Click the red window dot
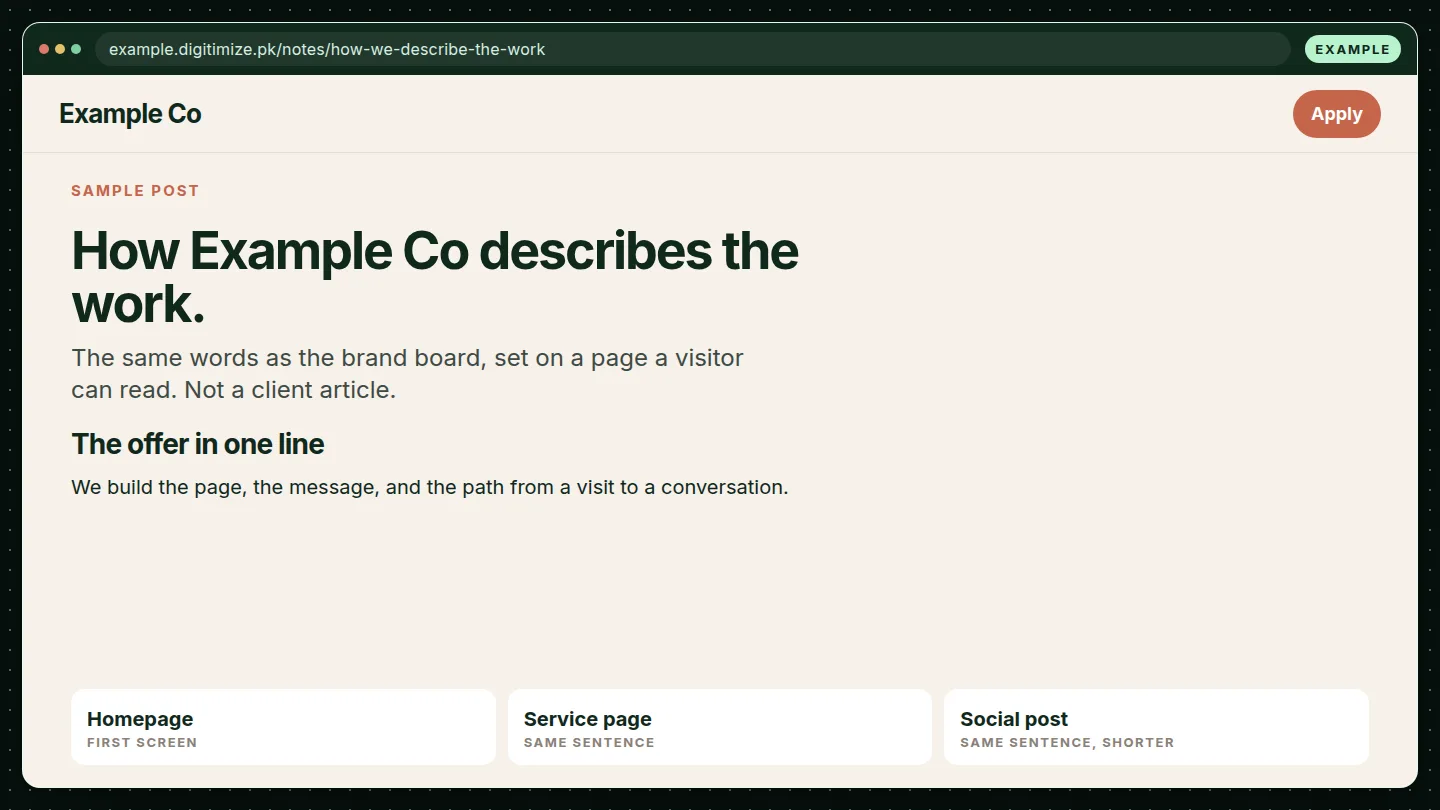Screen dimensions: 1440x810 pos(44,49)
